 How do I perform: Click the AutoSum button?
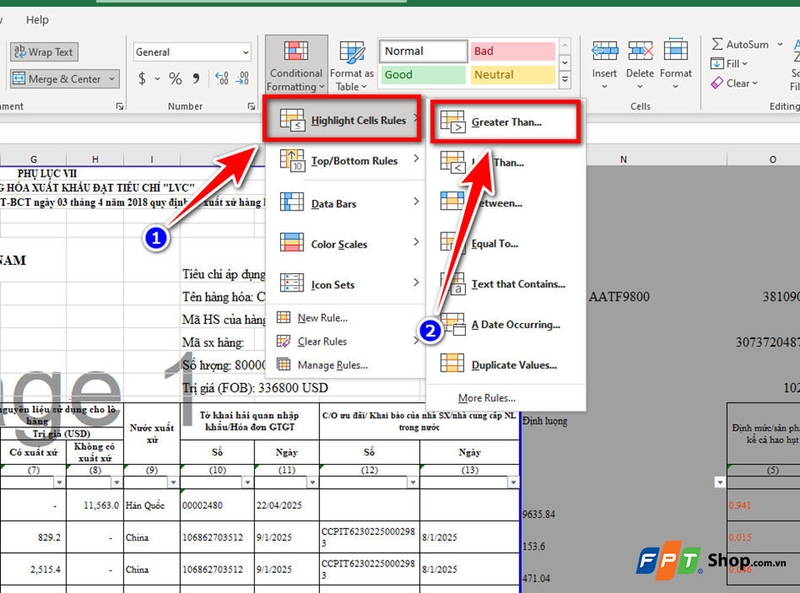[x=740, y=44]
